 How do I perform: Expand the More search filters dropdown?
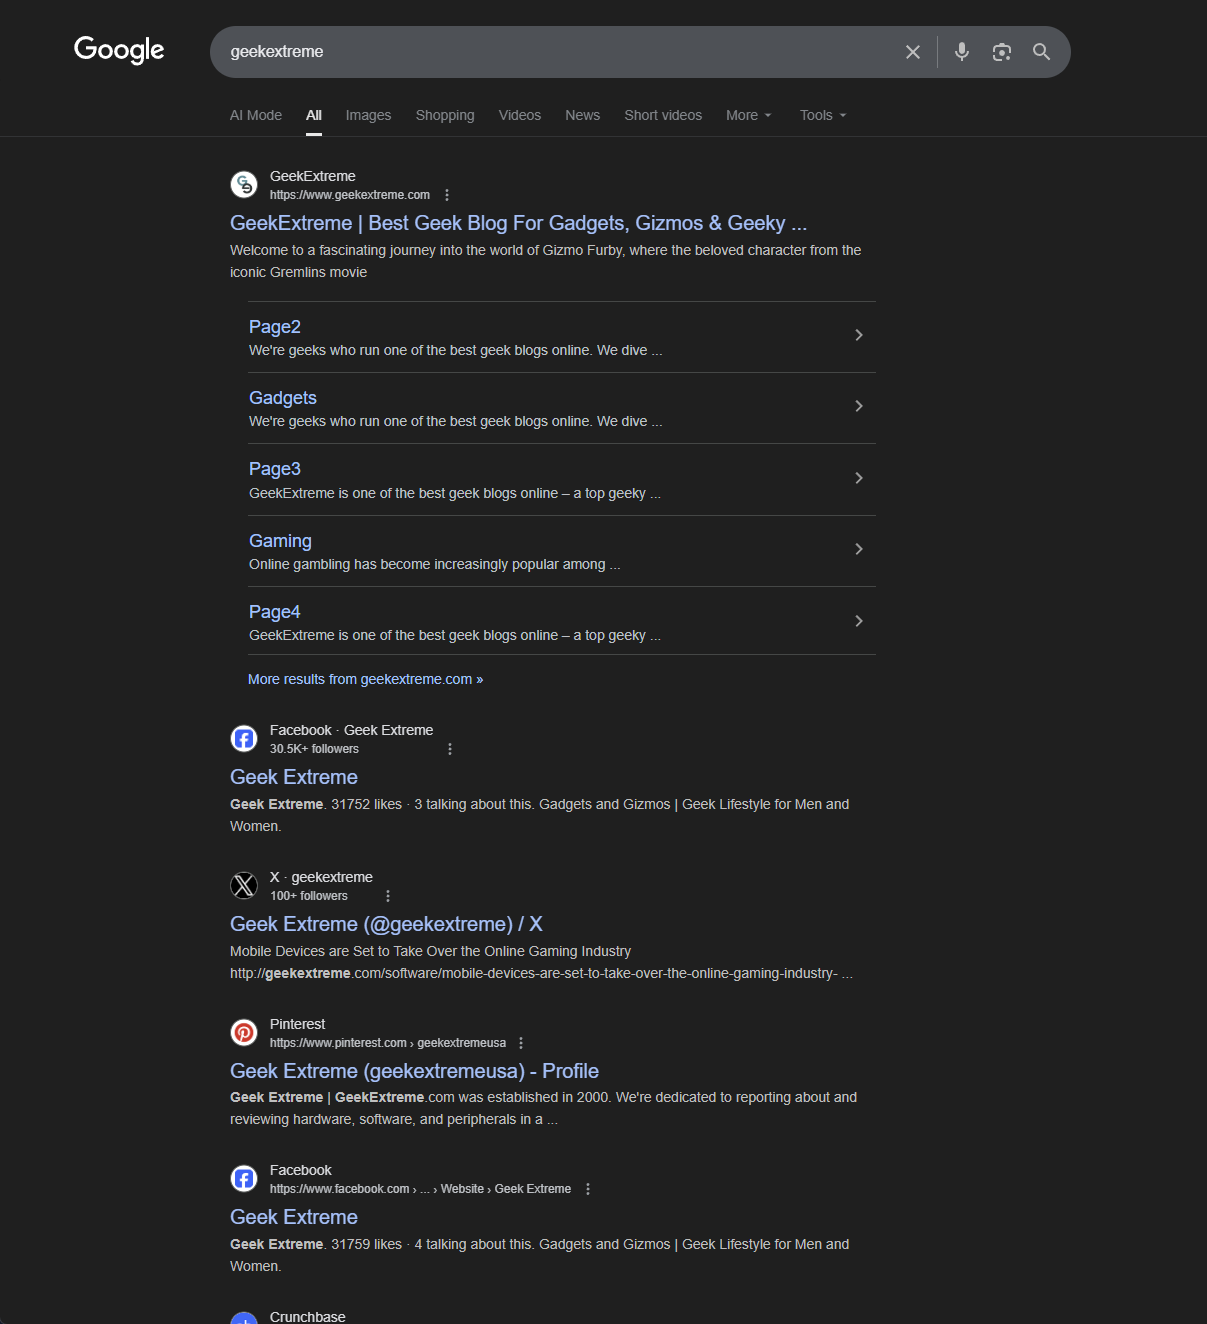tap(748, 115)
